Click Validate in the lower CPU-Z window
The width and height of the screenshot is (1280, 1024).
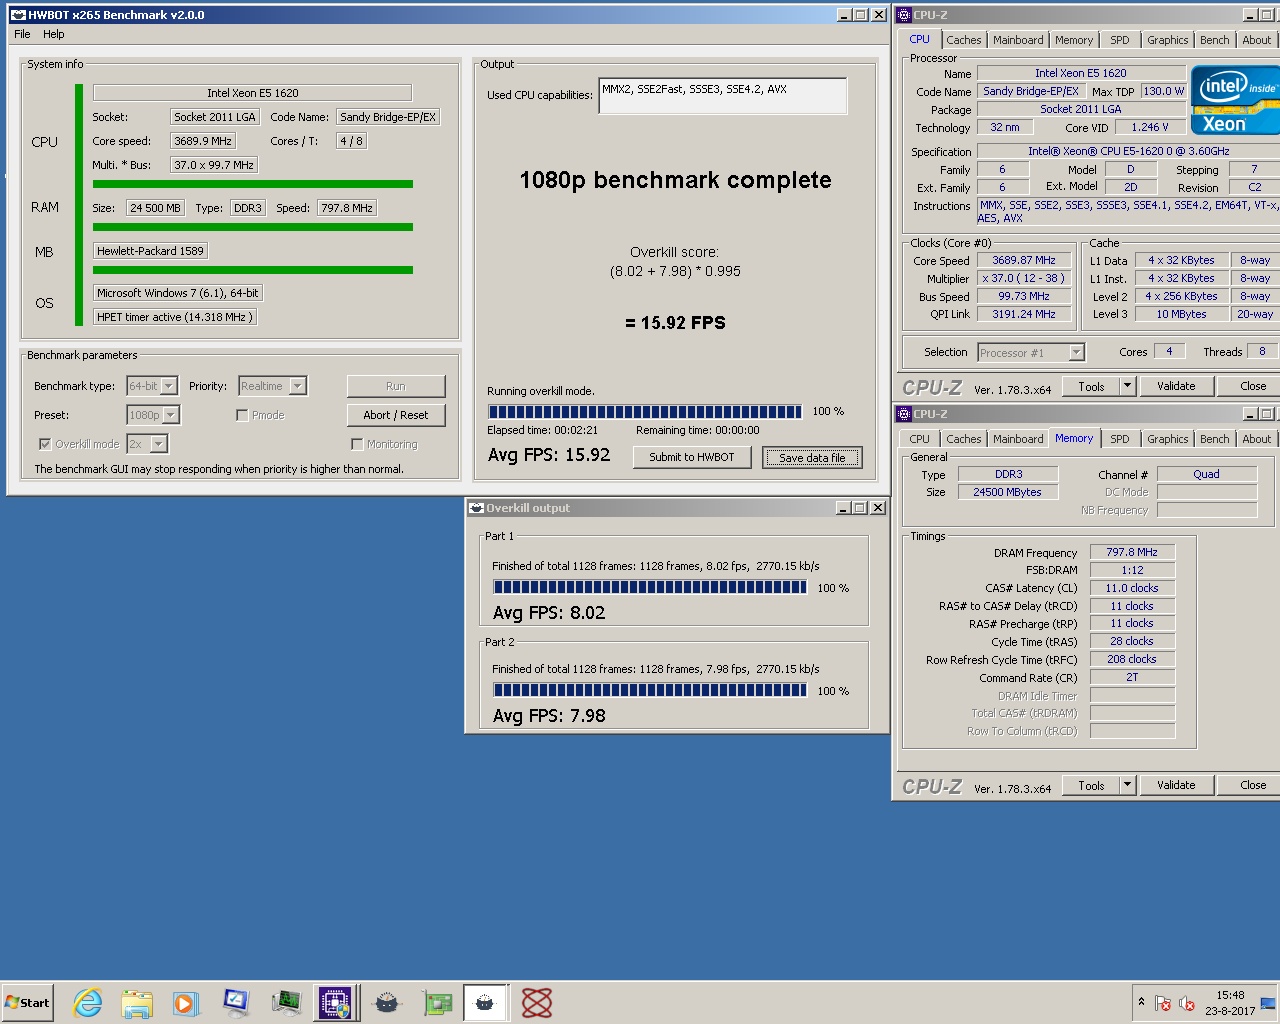(1176, 785)
